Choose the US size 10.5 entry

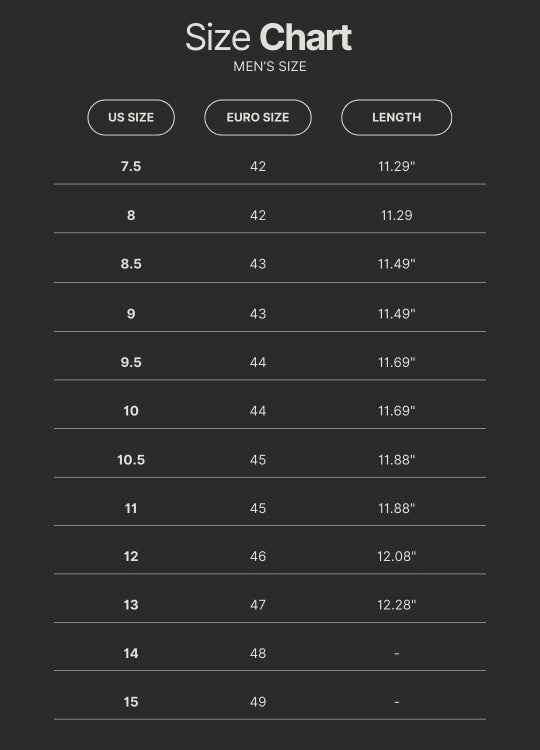131,460
